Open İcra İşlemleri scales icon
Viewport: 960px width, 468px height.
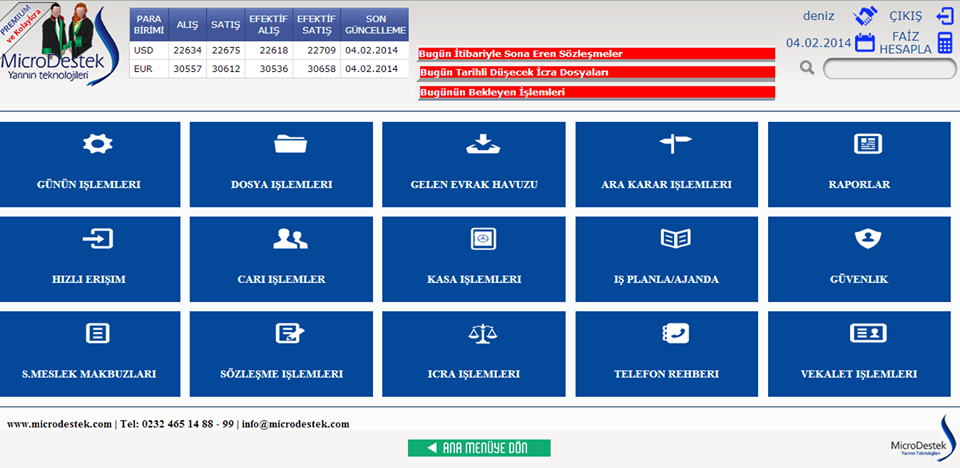(483, 332)
